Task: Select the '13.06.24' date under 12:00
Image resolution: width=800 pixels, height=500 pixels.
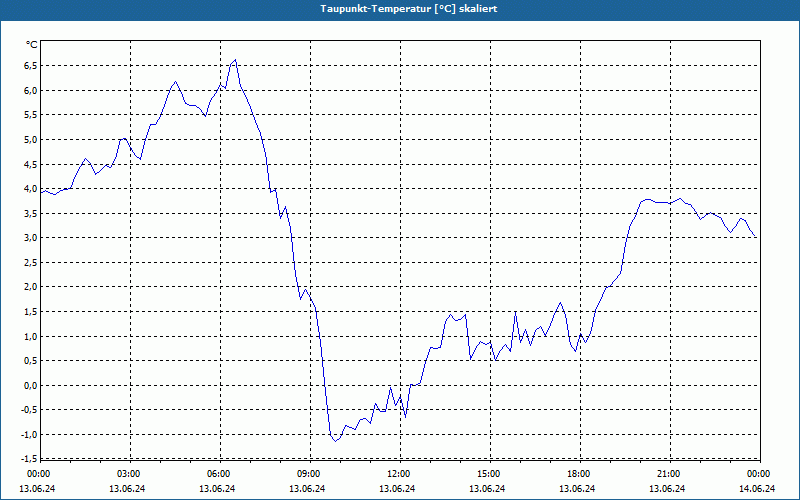Action: click(x=397, y=489)
